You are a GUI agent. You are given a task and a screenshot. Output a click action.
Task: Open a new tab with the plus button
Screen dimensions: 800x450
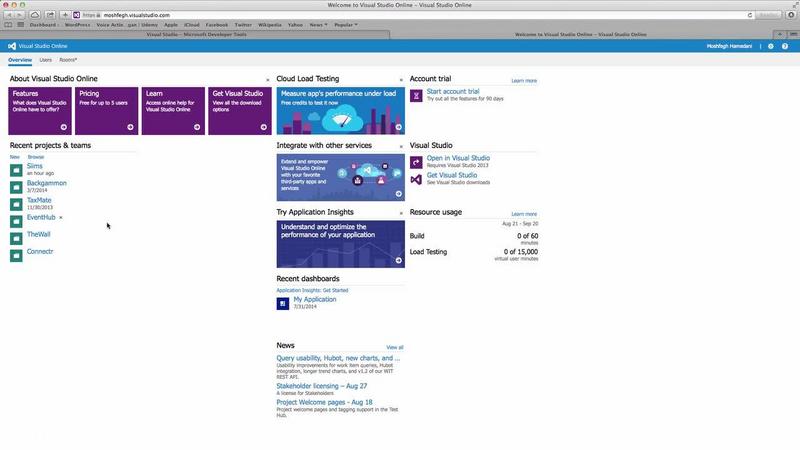780,34
